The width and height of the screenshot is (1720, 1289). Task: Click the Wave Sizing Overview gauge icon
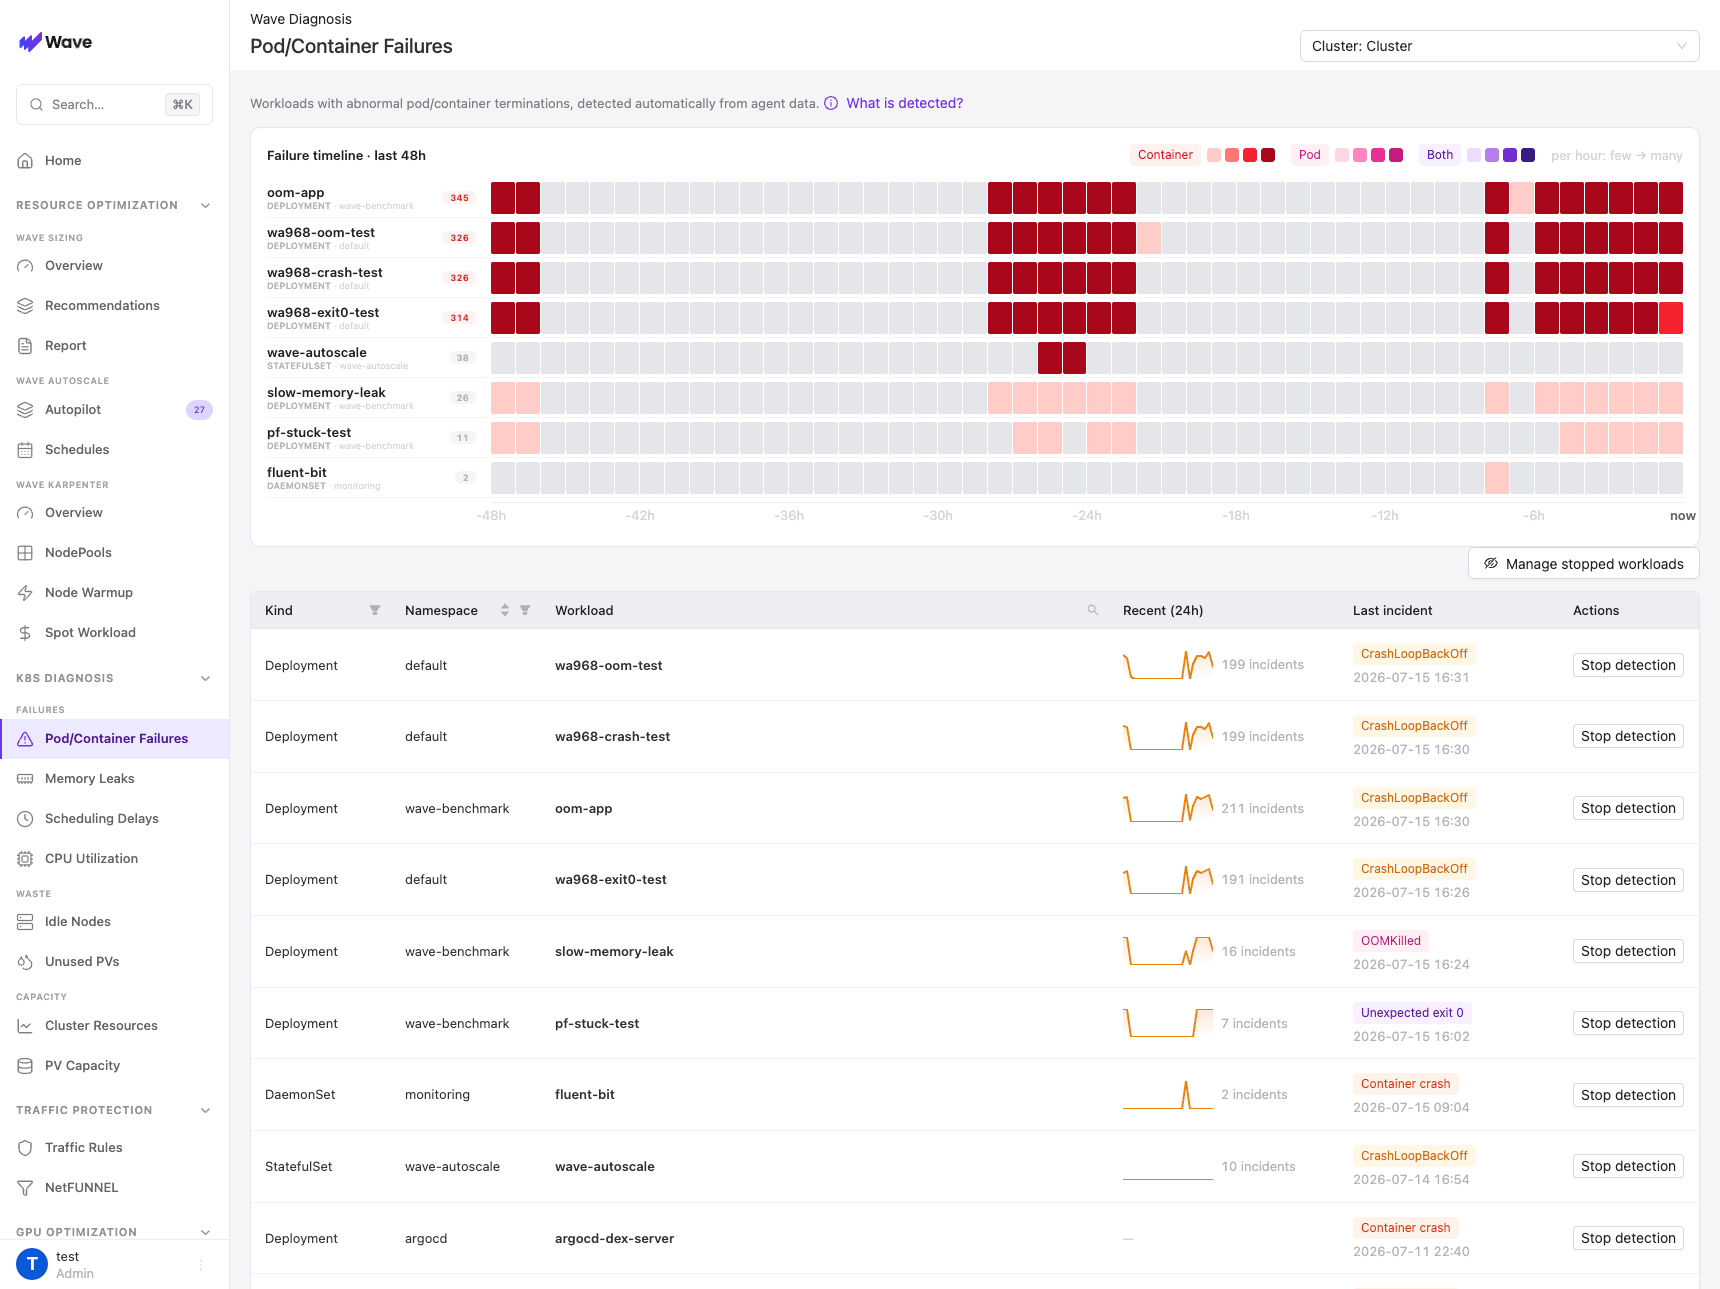click(25, 266)
